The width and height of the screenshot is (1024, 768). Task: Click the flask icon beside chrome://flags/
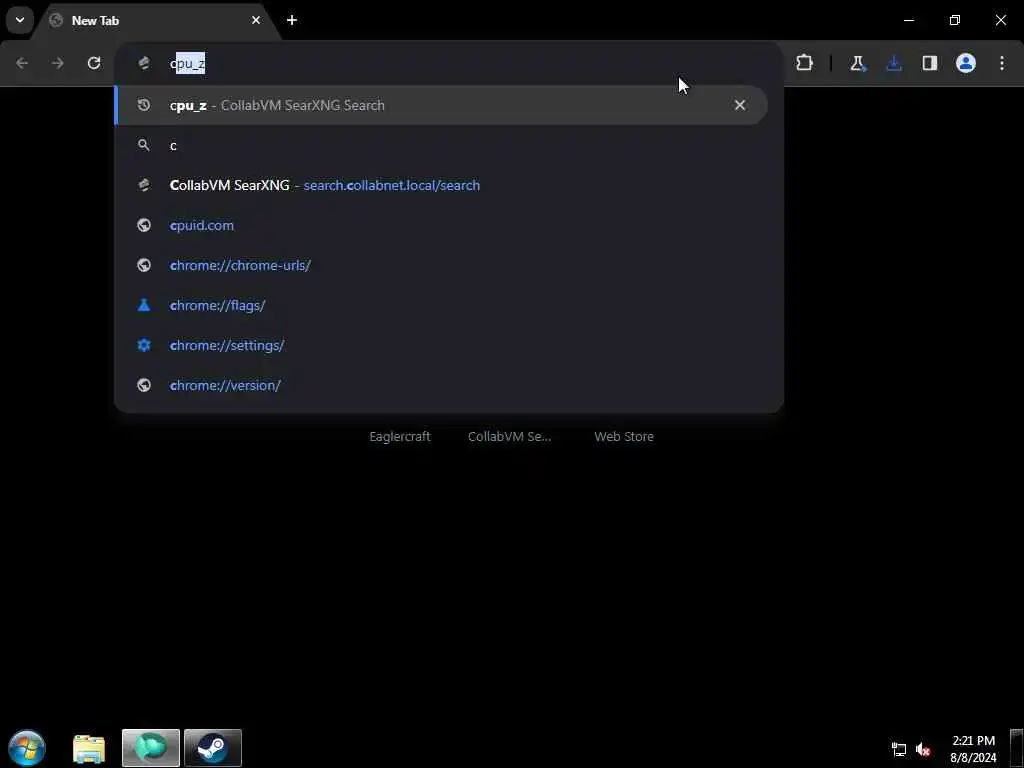(144, 305)
